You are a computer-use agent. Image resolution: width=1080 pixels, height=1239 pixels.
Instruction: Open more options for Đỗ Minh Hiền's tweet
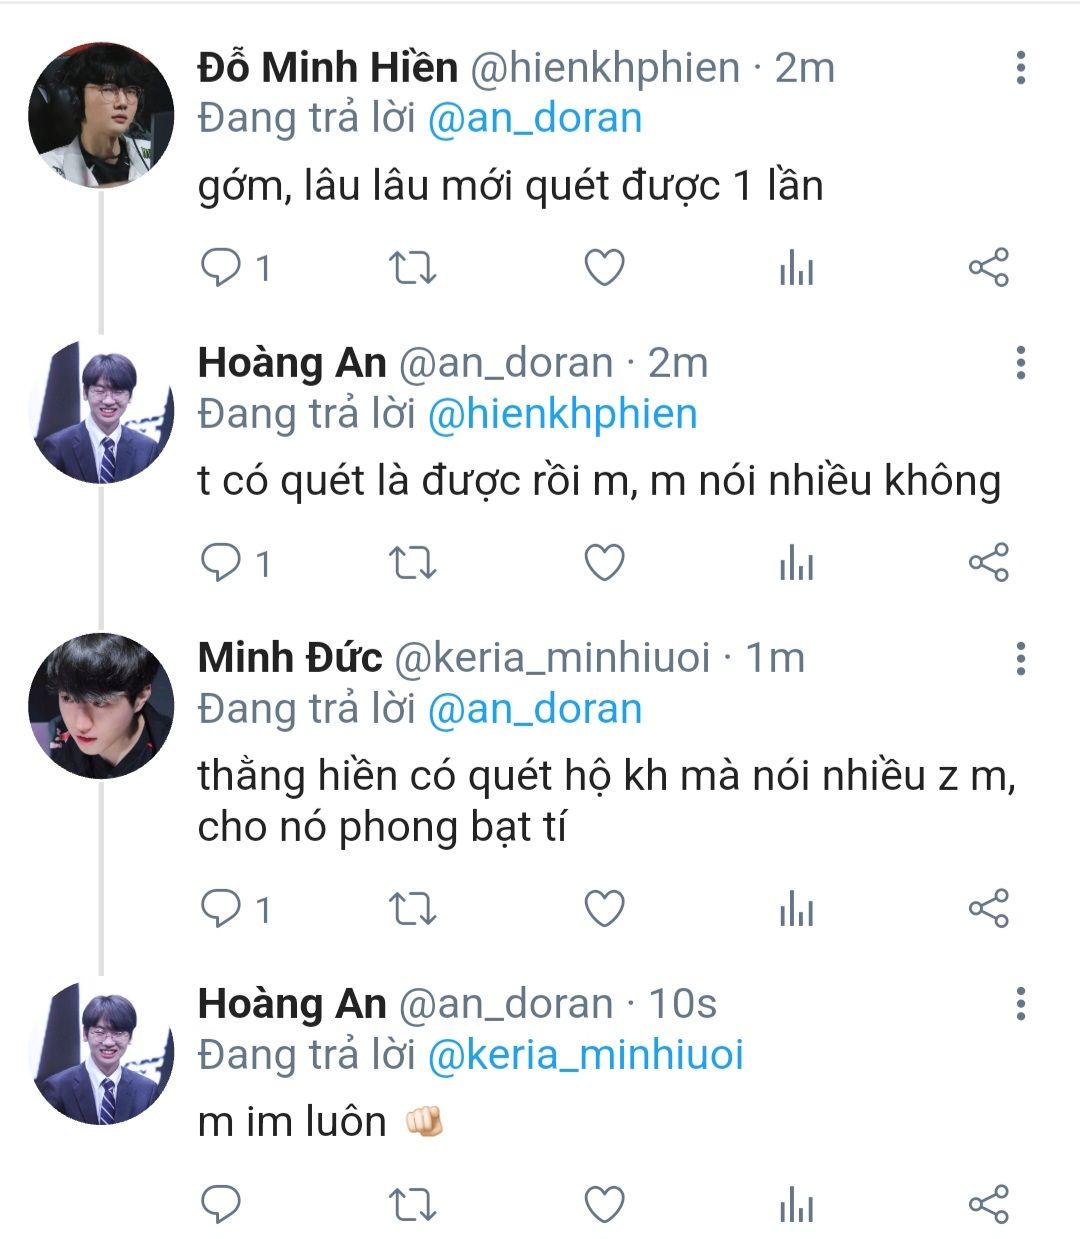(x=1020, y=67)
